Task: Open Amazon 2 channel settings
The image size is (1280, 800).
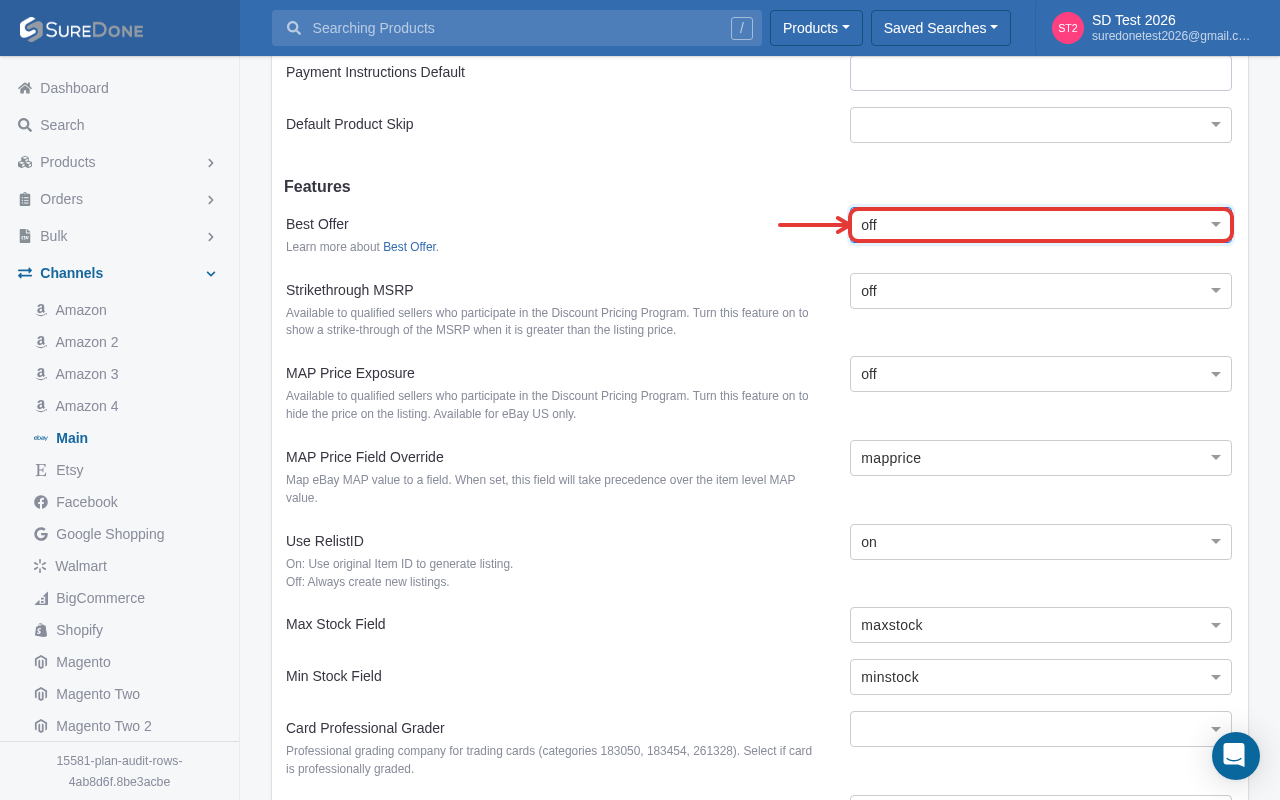Action: coord(87,342)
